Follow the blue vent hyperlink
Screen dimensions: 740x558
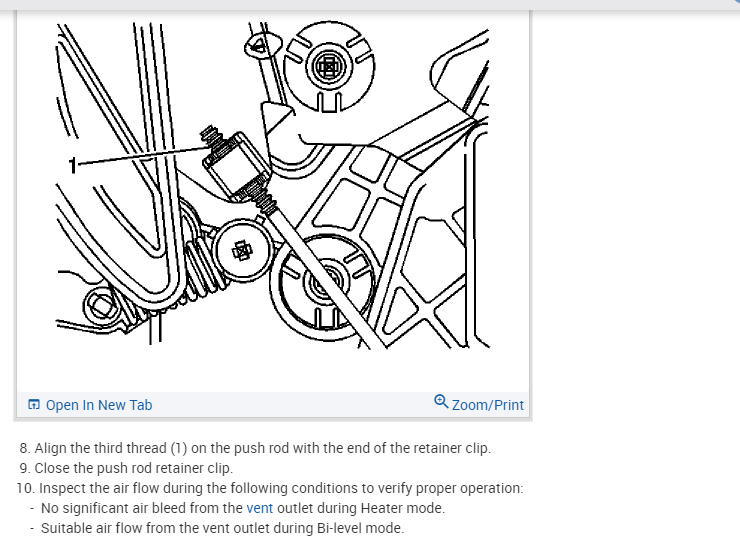pos(259,508)
